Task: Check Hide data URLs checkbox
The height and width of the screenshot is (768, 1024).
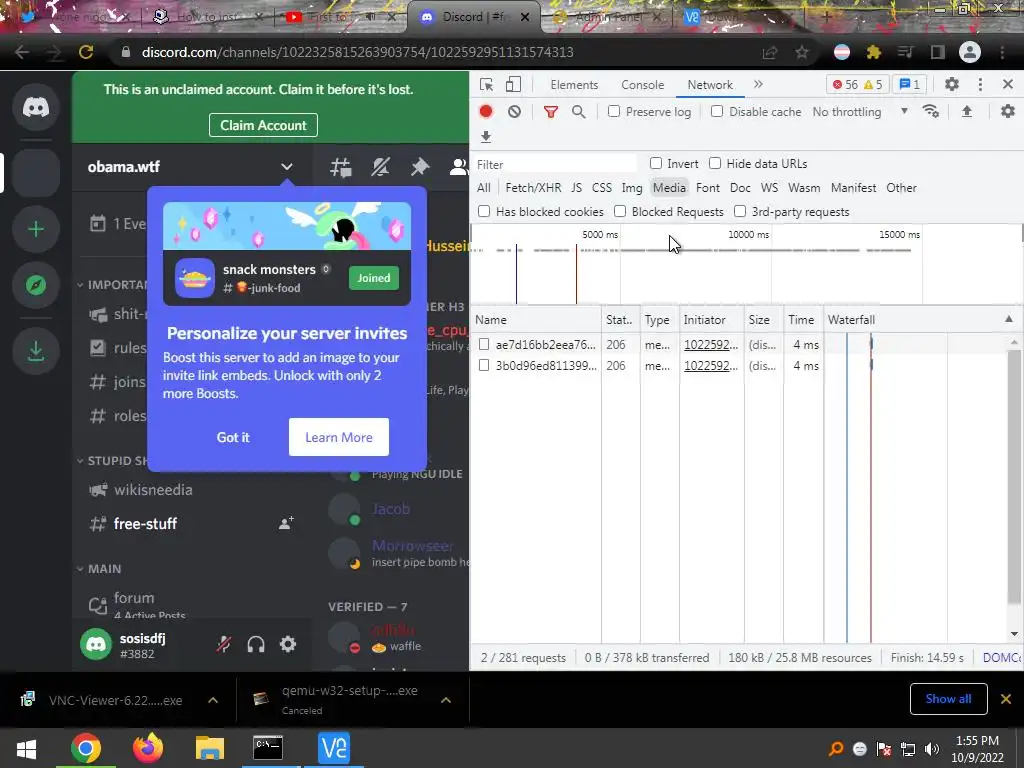Action: tap(715, 163)
